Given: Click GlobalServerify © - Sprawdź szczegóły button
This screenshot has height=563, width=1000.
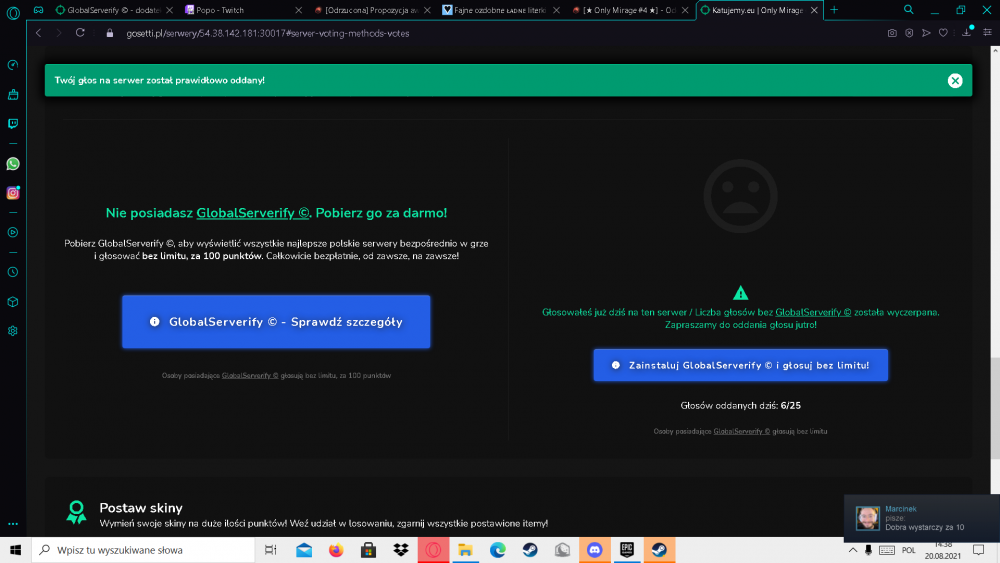Looking at the screenshot, I should tap(276, 321).
